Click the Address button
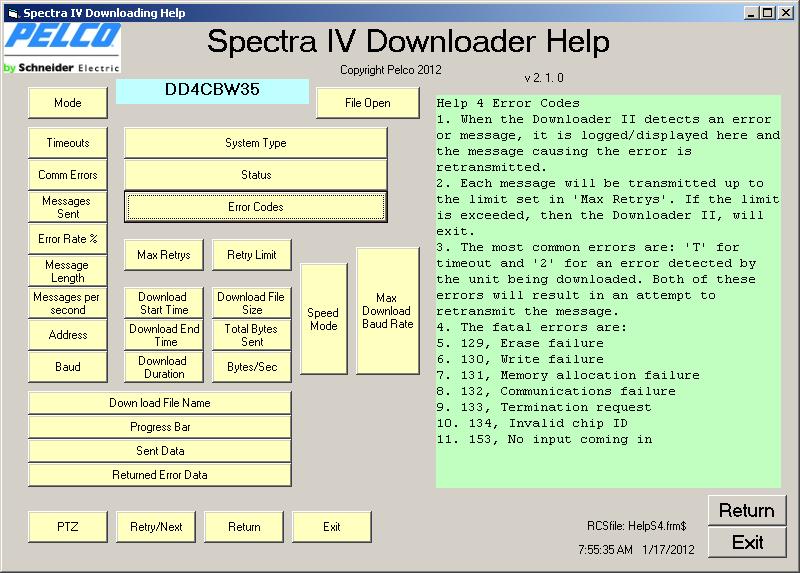 tap(68, 335)
